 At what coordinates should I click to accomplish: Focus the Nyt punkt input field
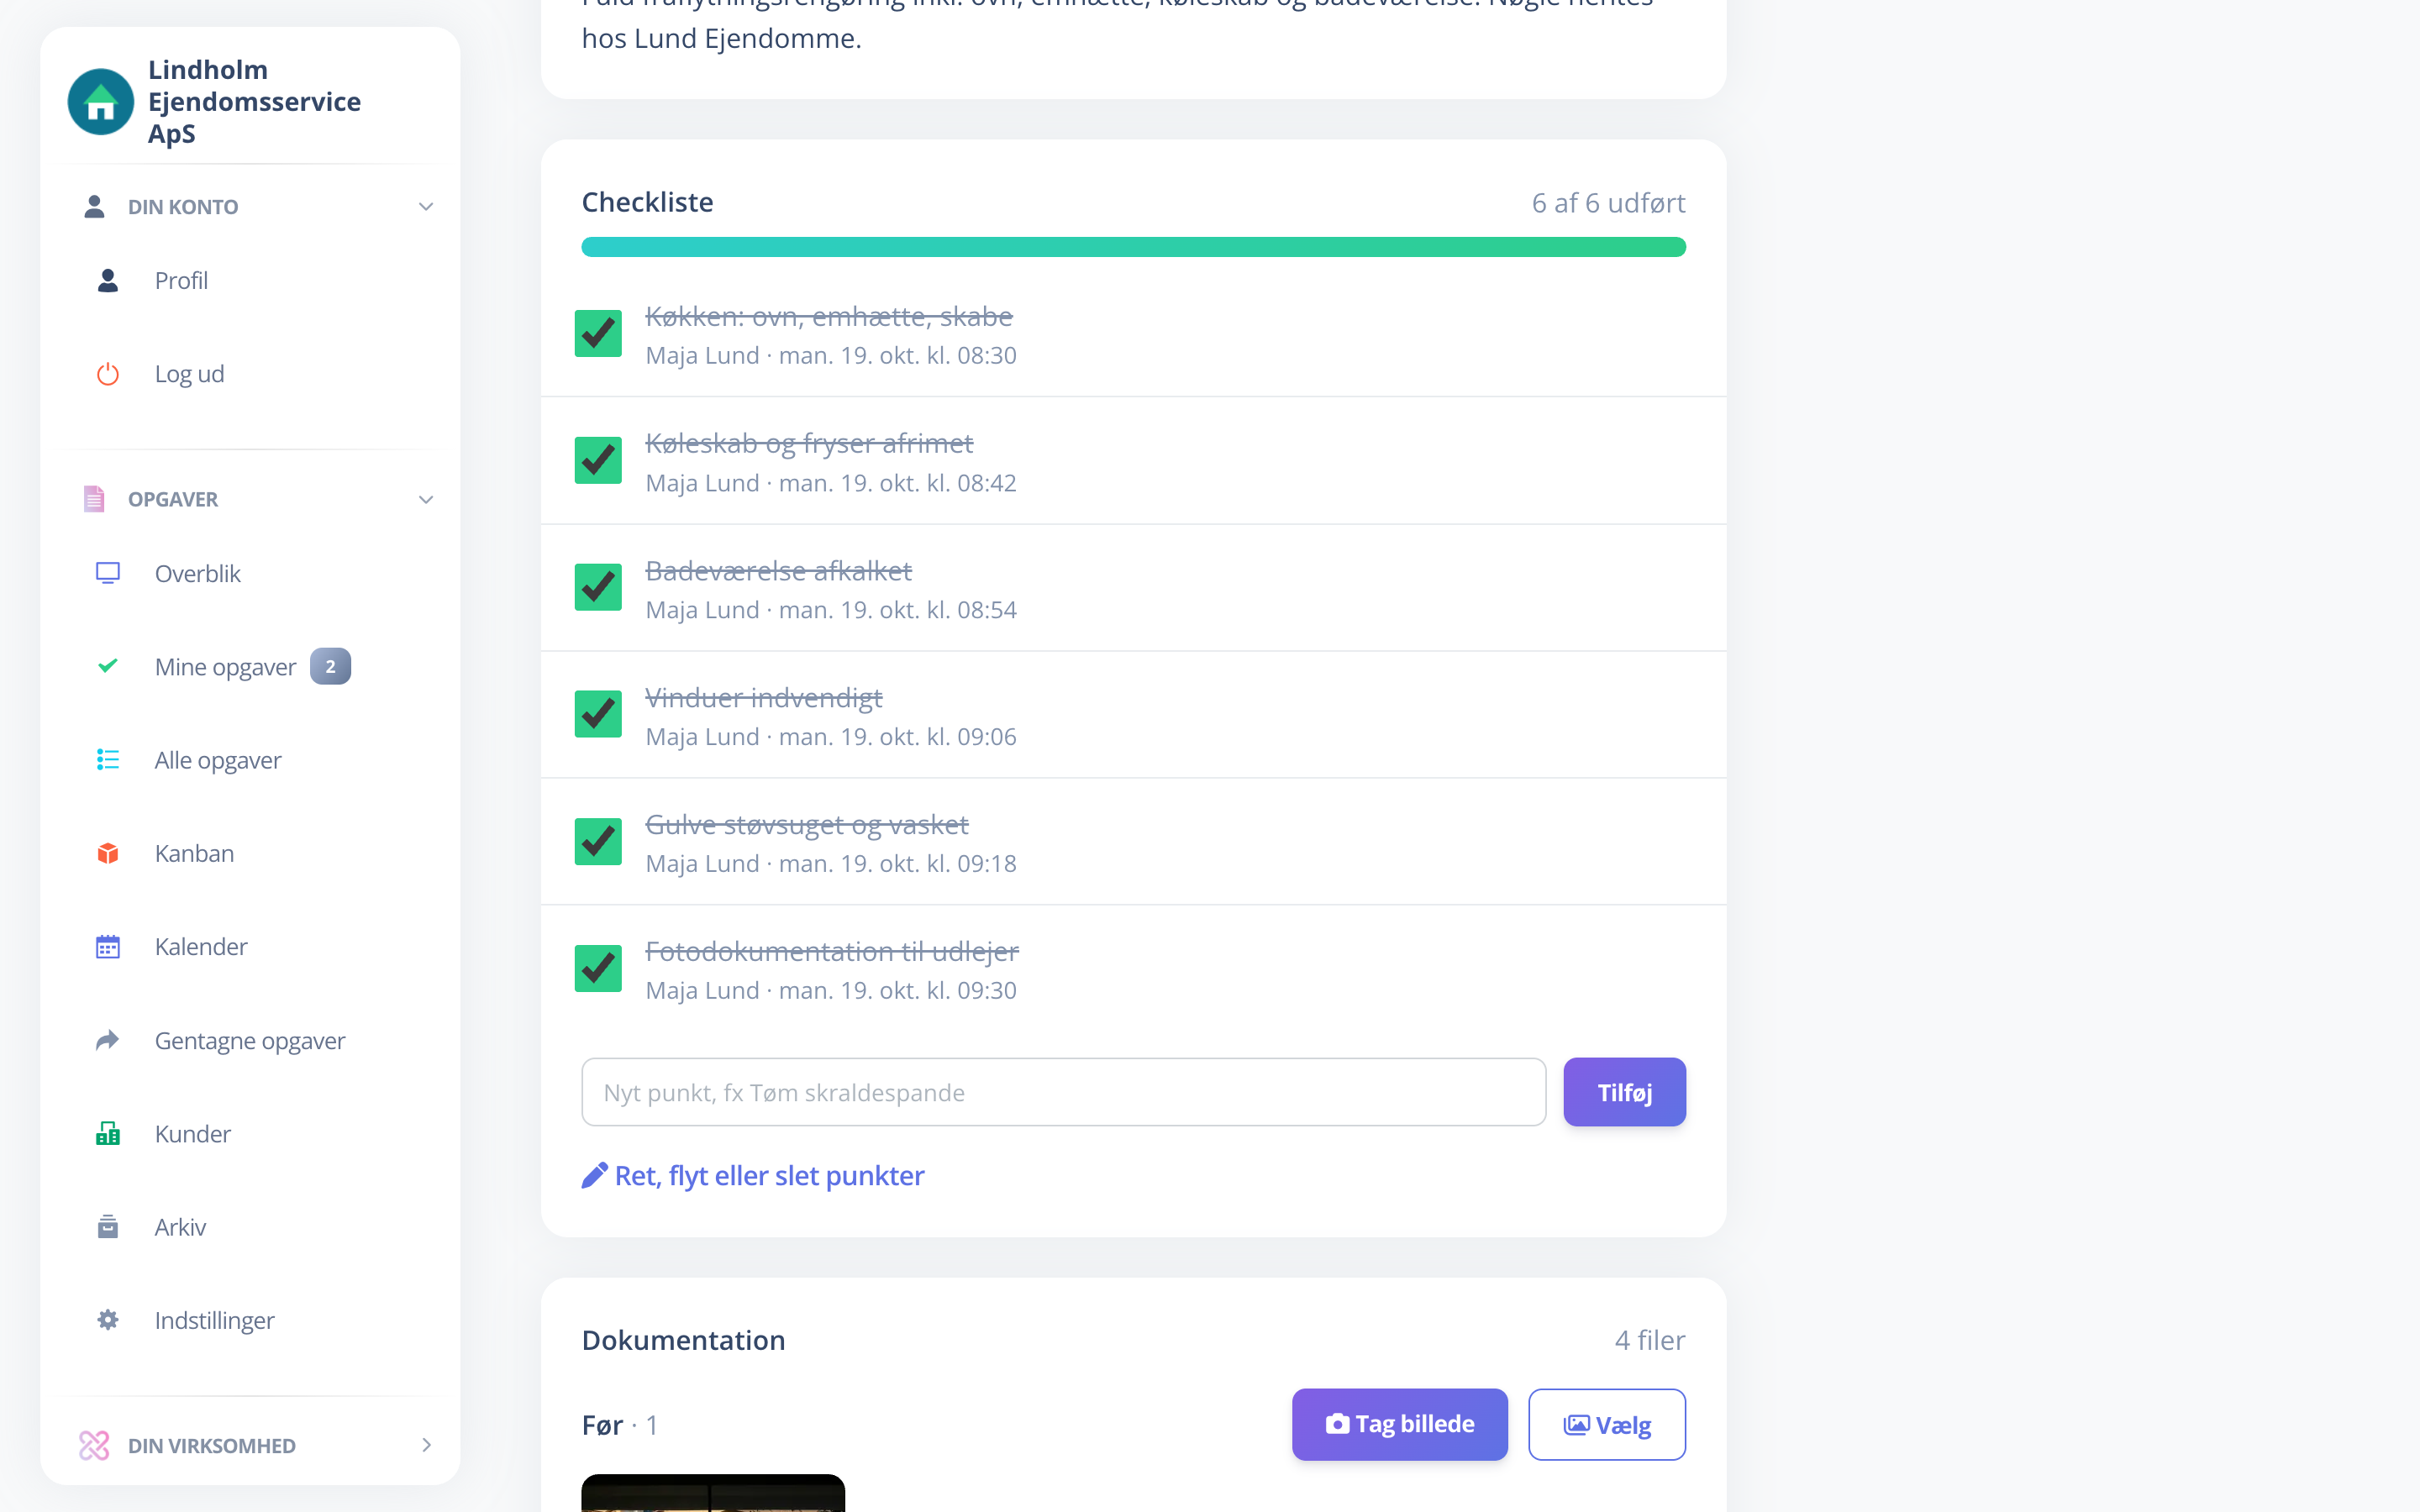coord(1064,1092)
